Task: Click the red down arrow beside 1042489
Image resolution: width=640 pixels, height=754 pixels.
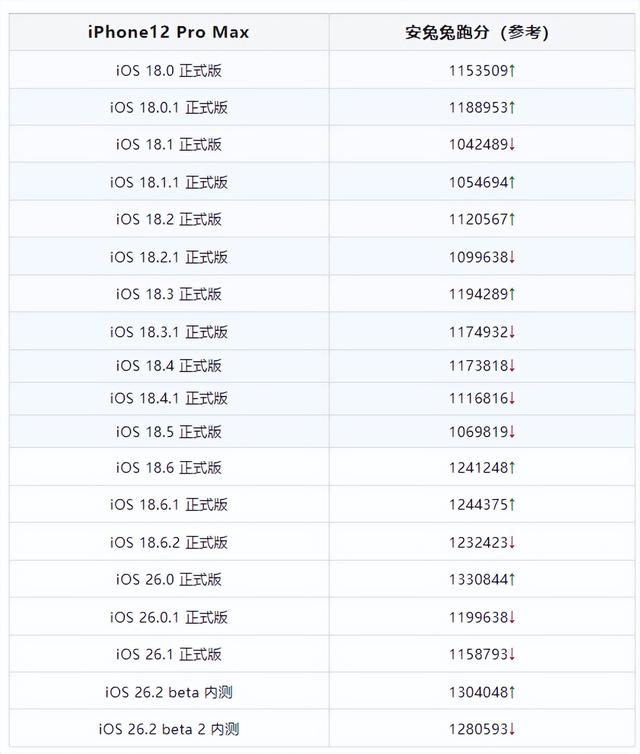Action: pos(512,145)
